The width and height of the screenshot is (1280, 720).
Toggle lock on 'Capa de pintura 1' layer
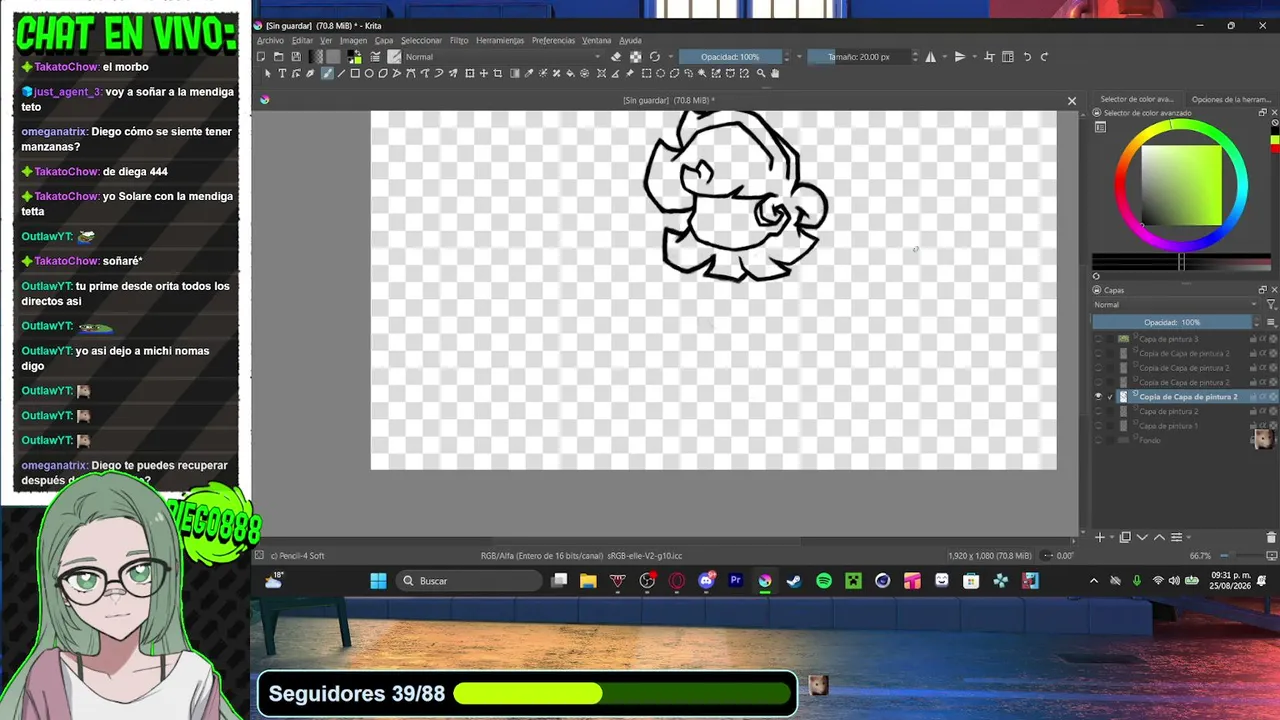pyautogui.click(x=1253, y=426)
